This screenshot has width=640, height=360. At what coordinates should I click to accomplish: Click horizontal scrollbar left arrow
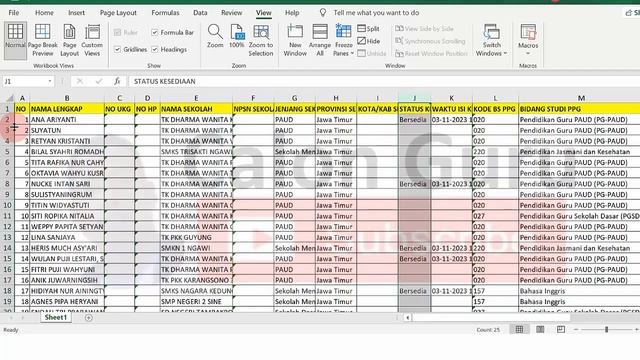tap(407, 318)
